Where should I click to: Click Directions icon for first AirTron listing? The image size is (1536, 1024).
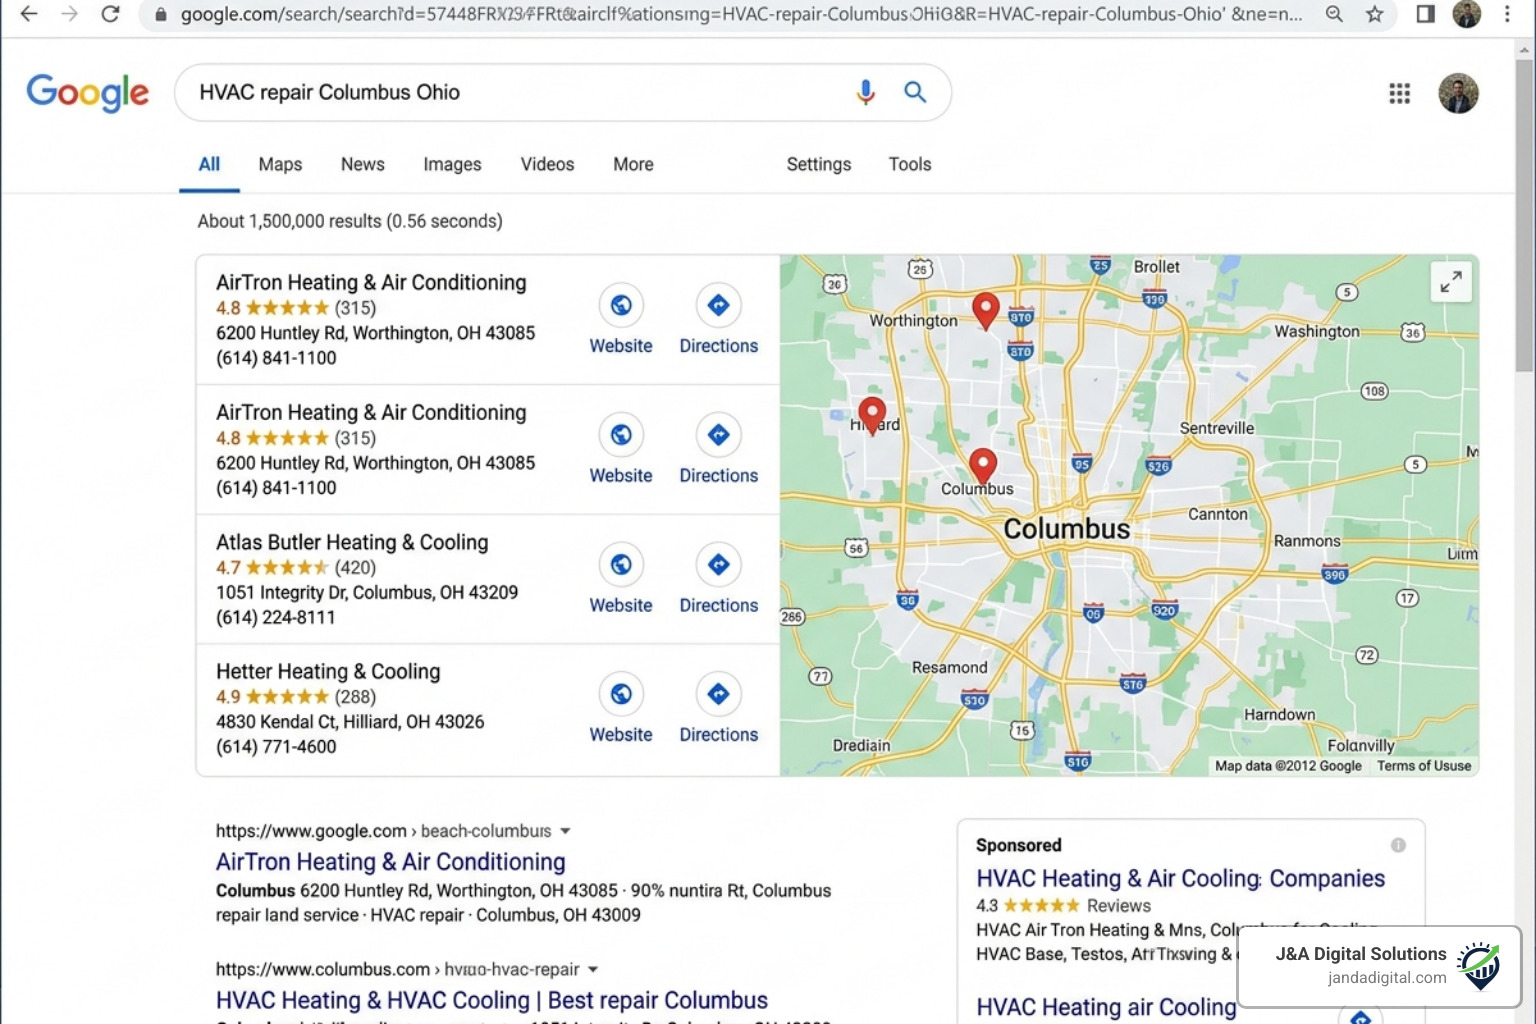[718, 305]
